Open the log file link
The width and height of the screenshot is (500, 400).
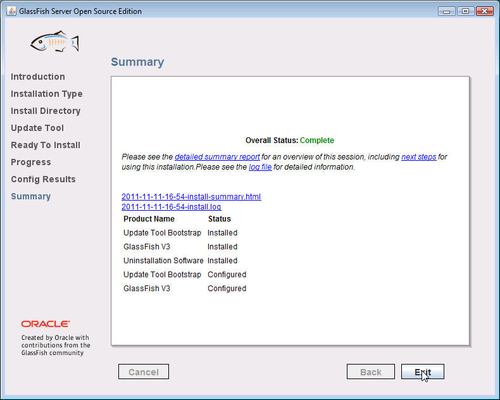coord(260,167)
